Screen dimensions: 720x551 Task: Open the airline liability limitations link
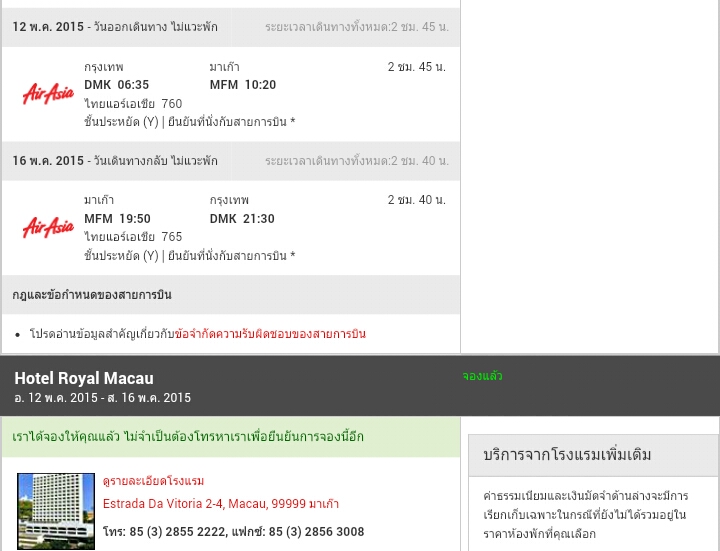(270, 334)
